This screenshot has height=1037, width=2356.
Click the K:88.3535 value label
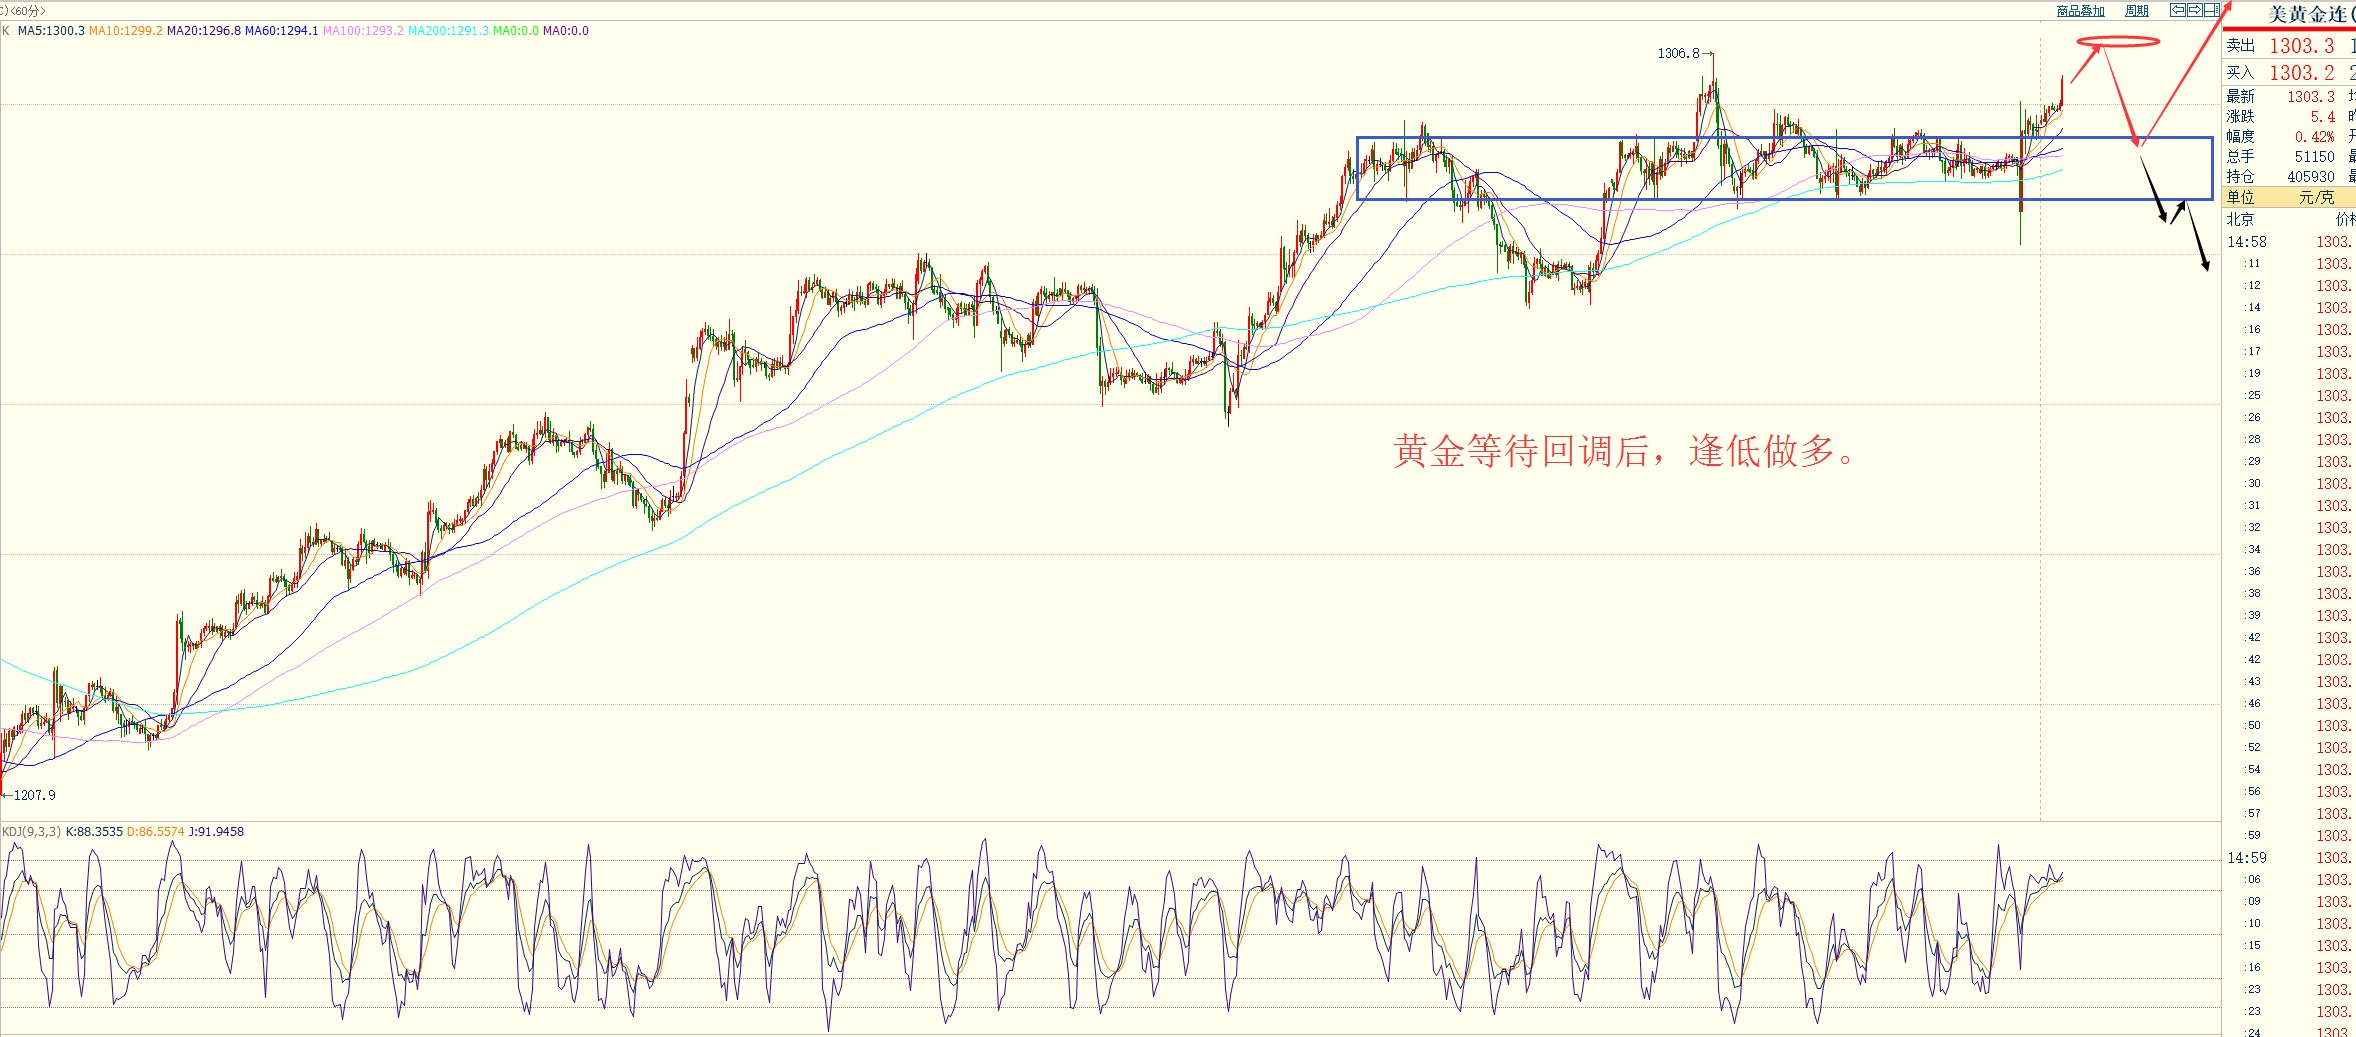(94, 832)
